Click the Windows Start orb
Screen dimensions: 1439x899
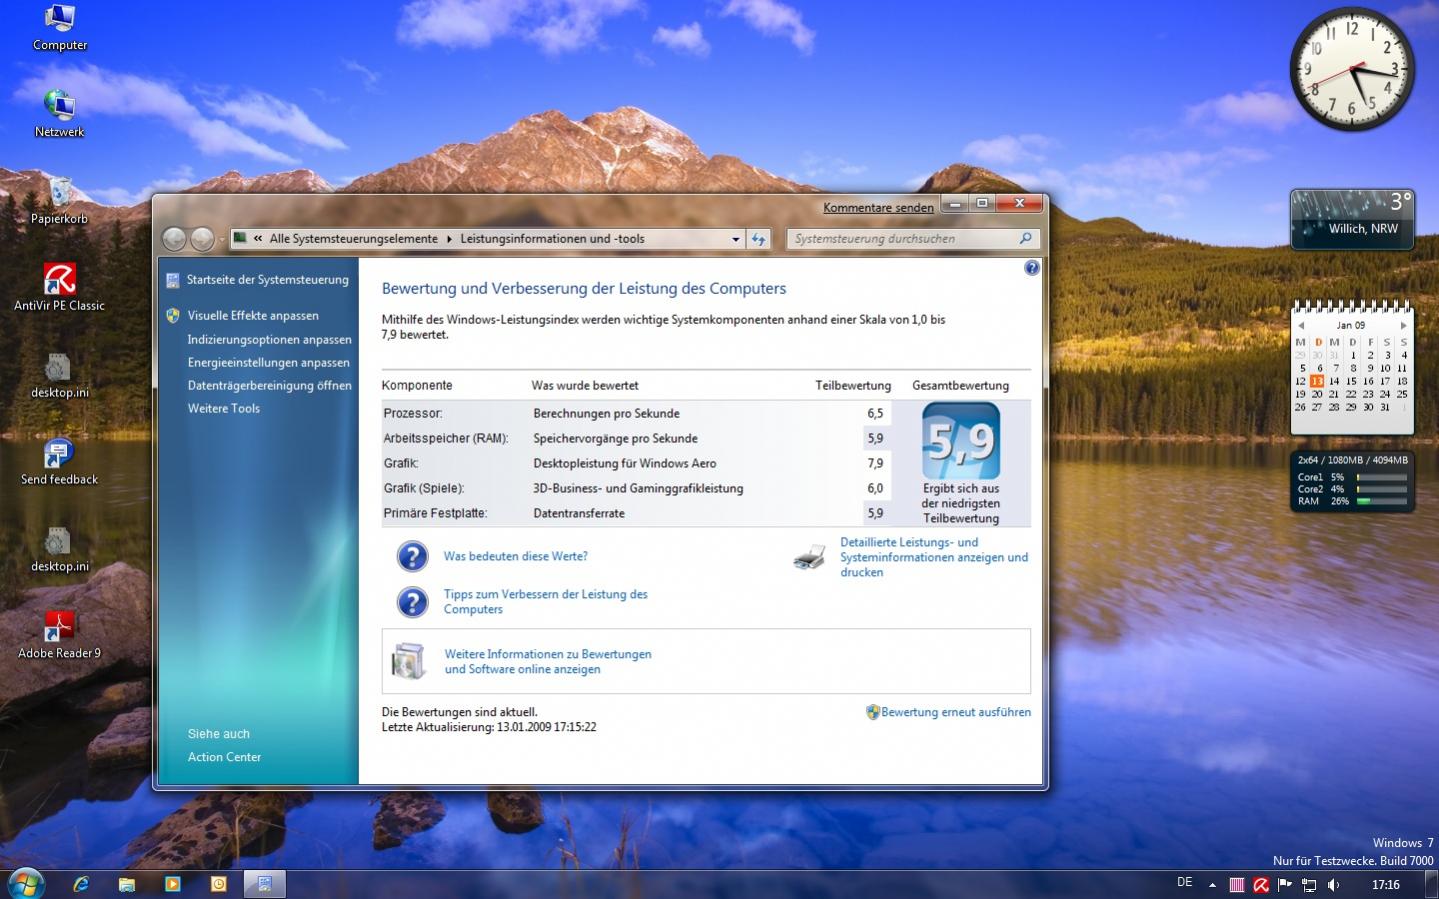(25, 884)
